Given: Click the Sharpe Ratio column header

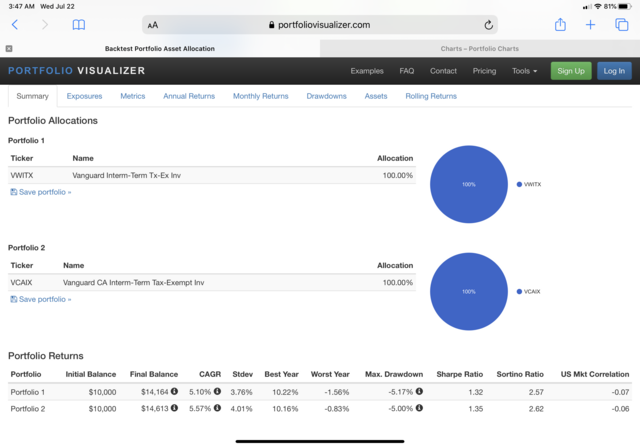Looking at the screenshot, I should pos(460,374).
